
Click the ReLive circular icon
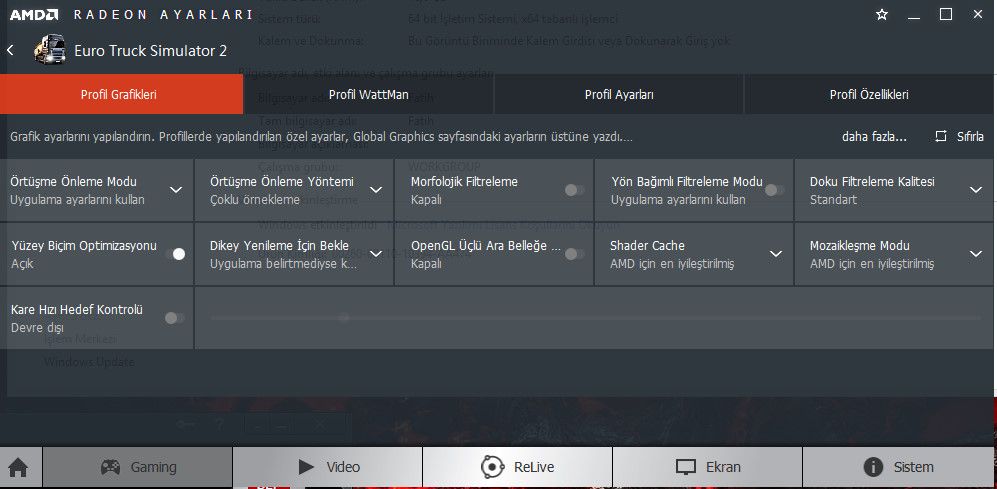point(492,467)
